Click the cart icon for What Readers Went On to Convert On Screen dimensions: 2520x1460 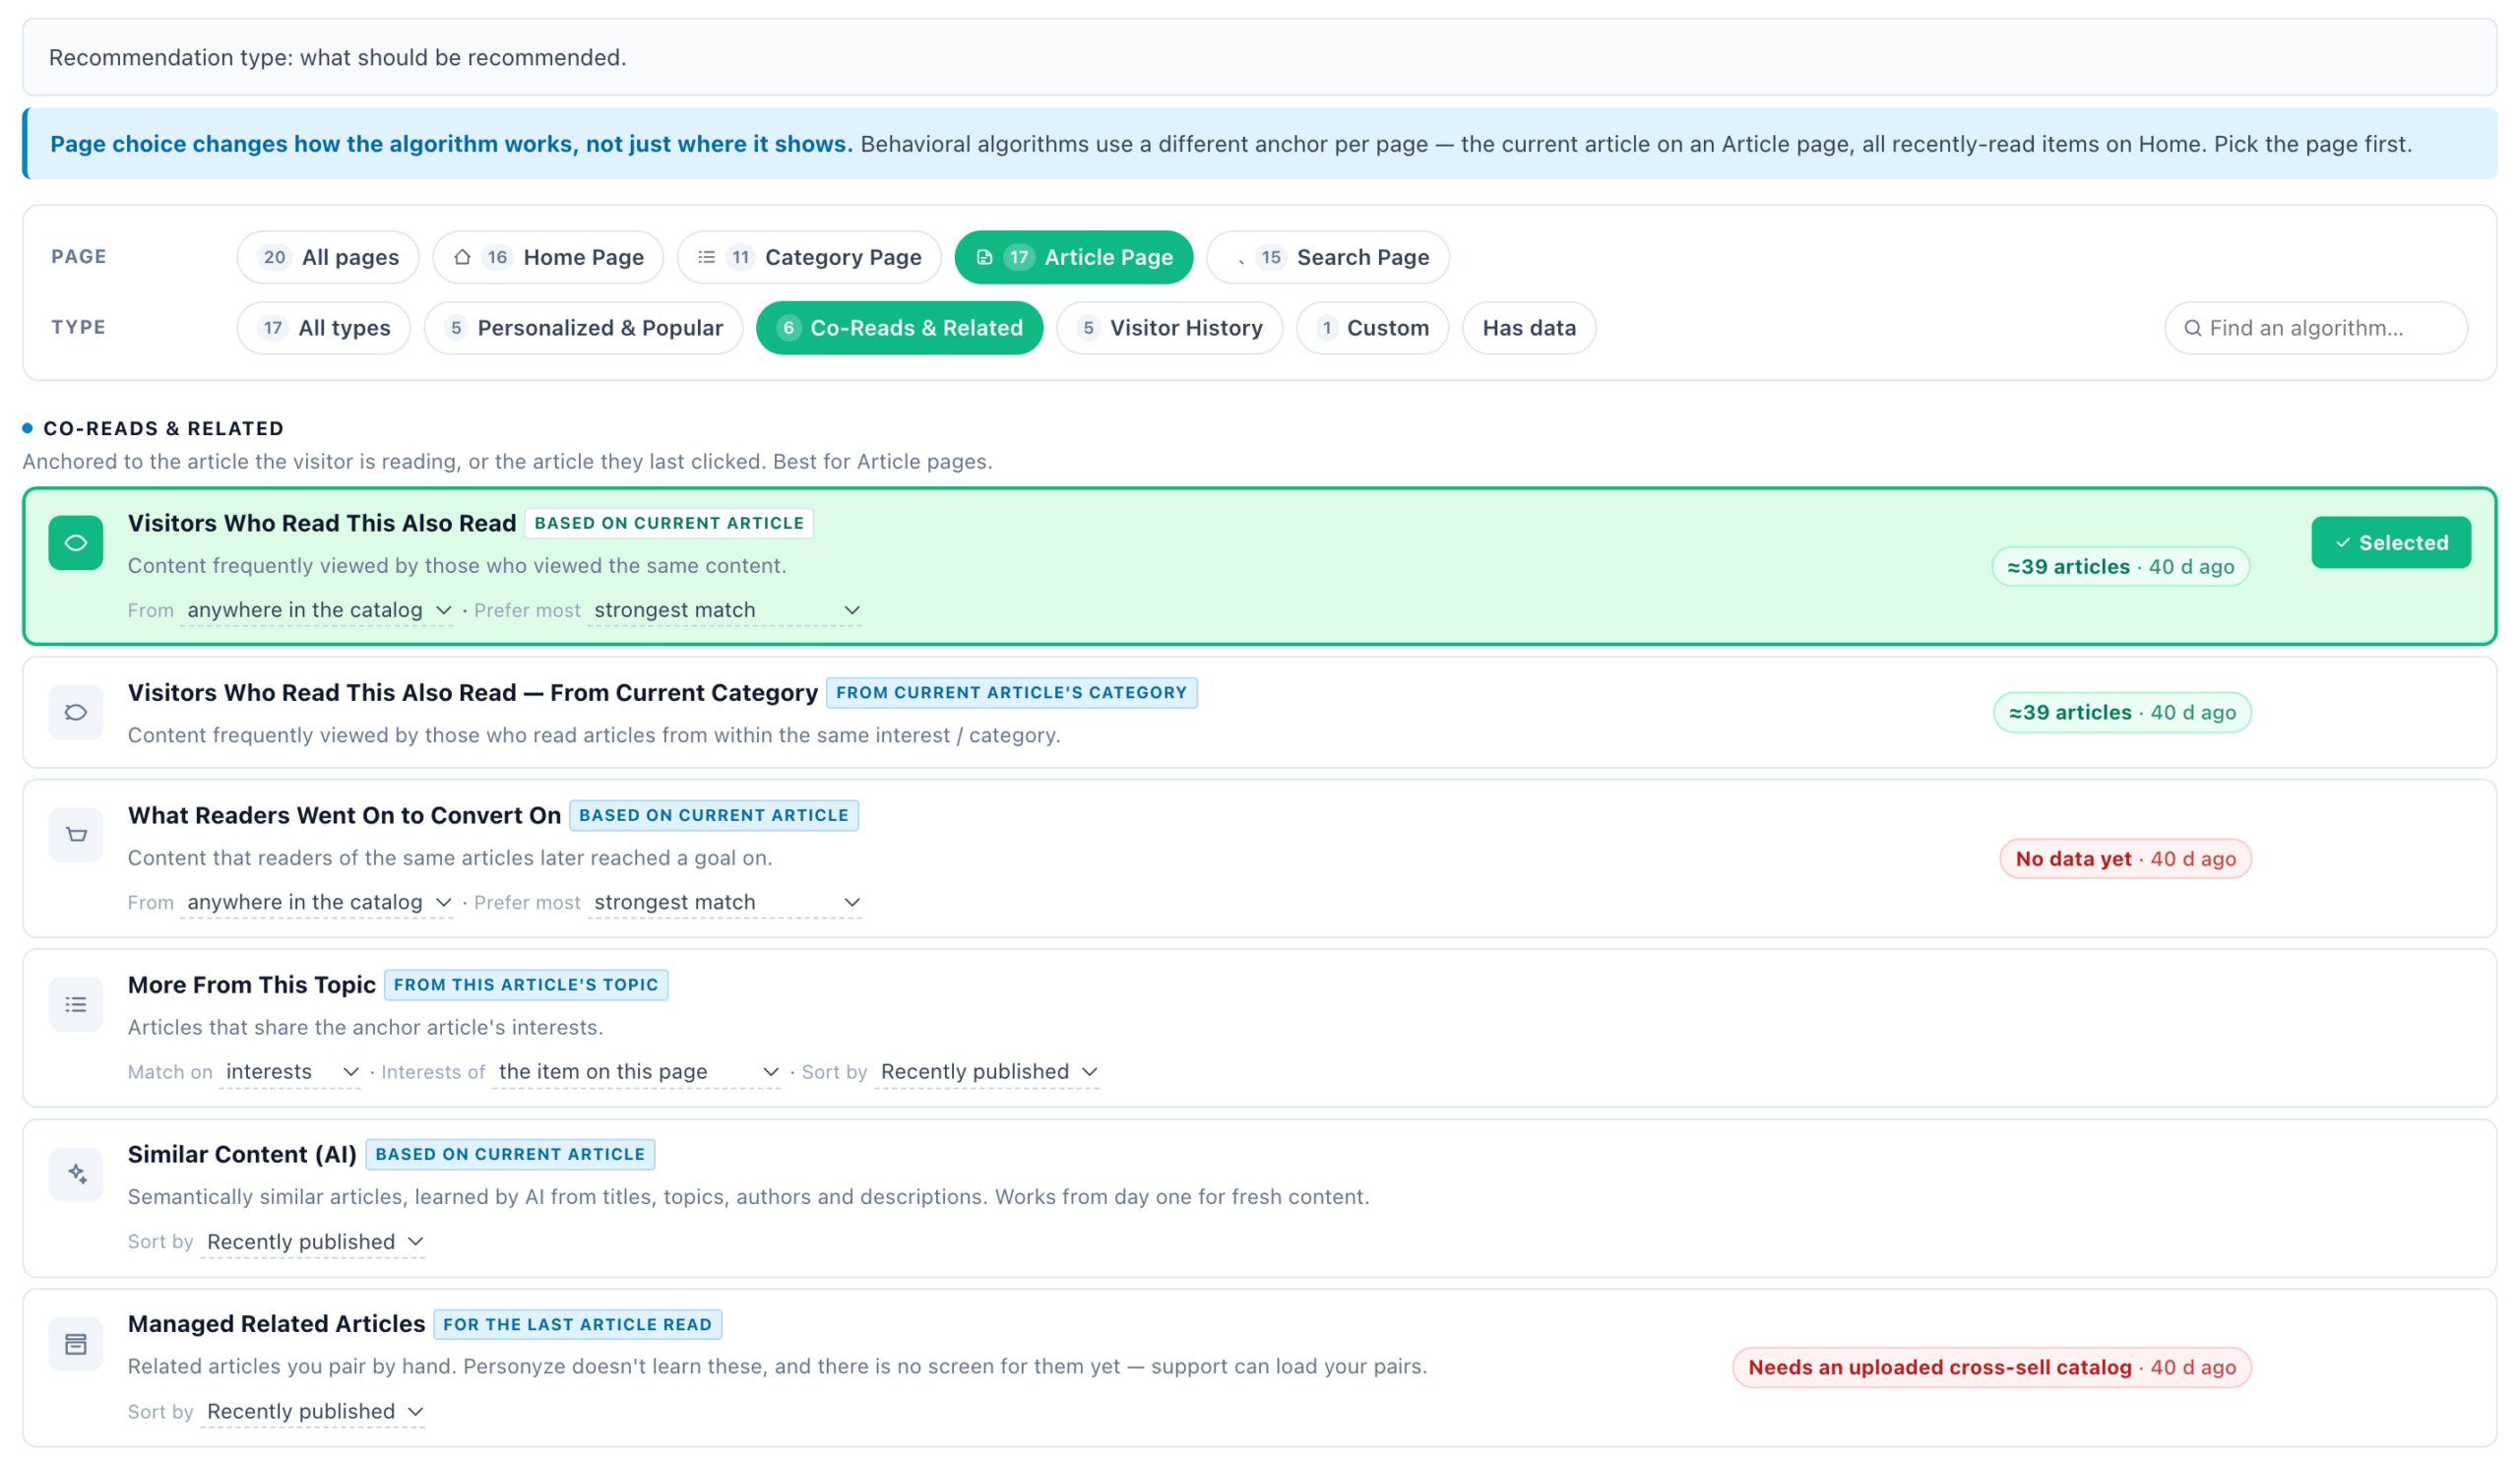pos(76,835)
